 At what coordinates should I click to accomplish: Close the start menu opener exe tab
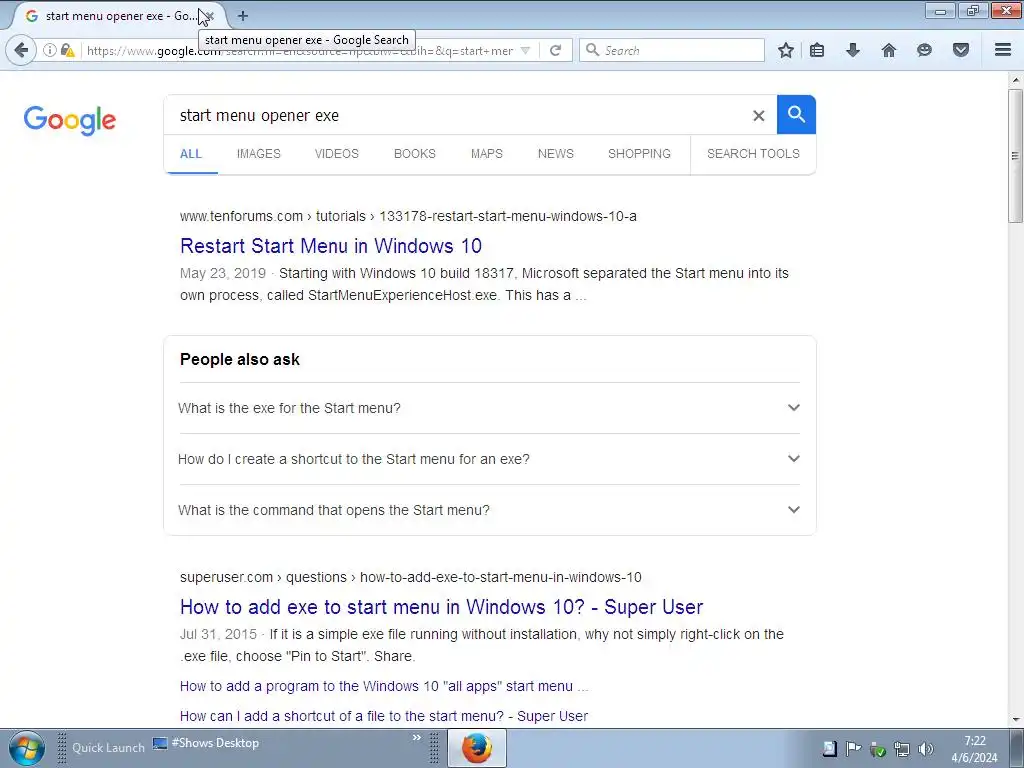[210, 16]
